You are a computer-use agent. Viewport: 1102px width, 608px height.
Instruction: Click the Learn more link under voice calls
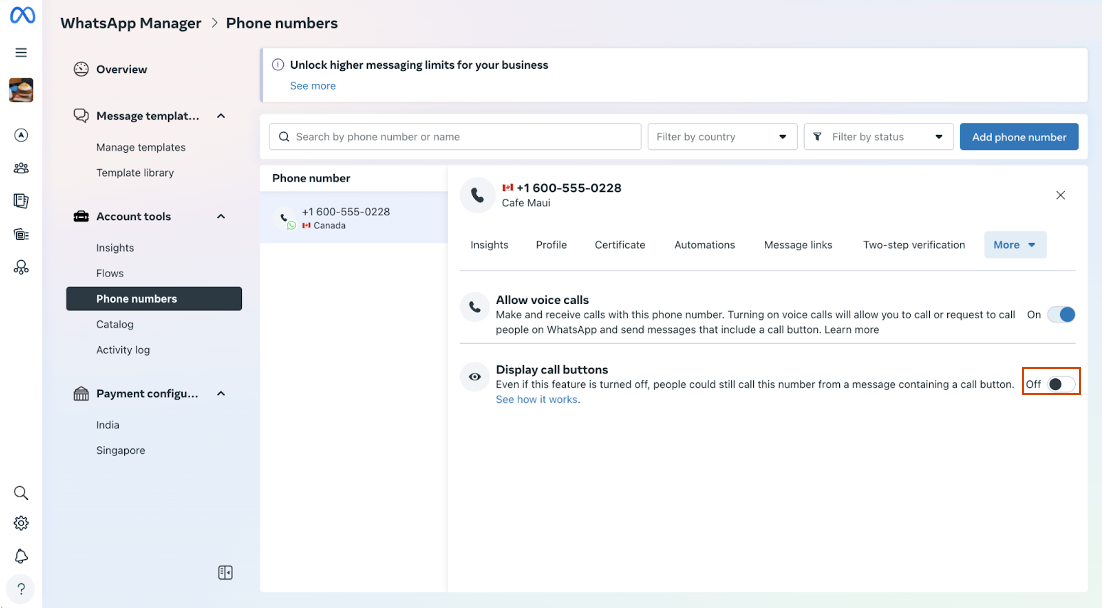852,330
